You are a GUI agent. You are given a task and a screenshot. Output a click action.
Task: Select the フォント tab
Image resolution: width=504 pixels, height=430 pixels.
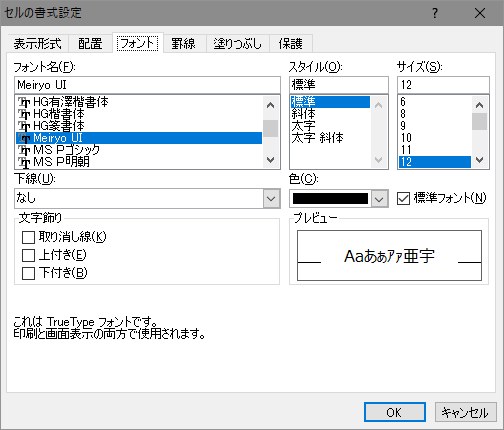[x=137, y=43]
